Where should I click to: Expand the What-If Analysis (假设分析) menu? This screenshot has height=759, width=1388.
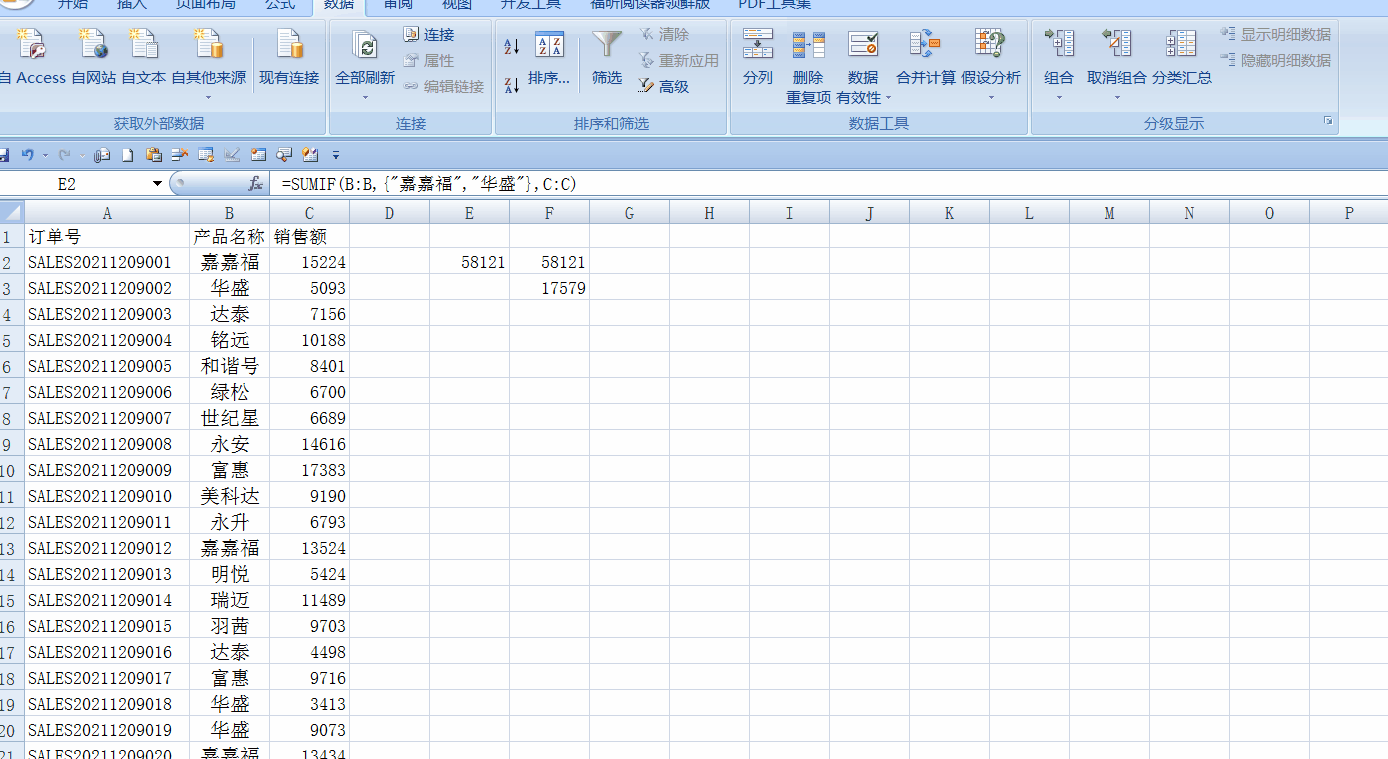[x=991, y=97]
